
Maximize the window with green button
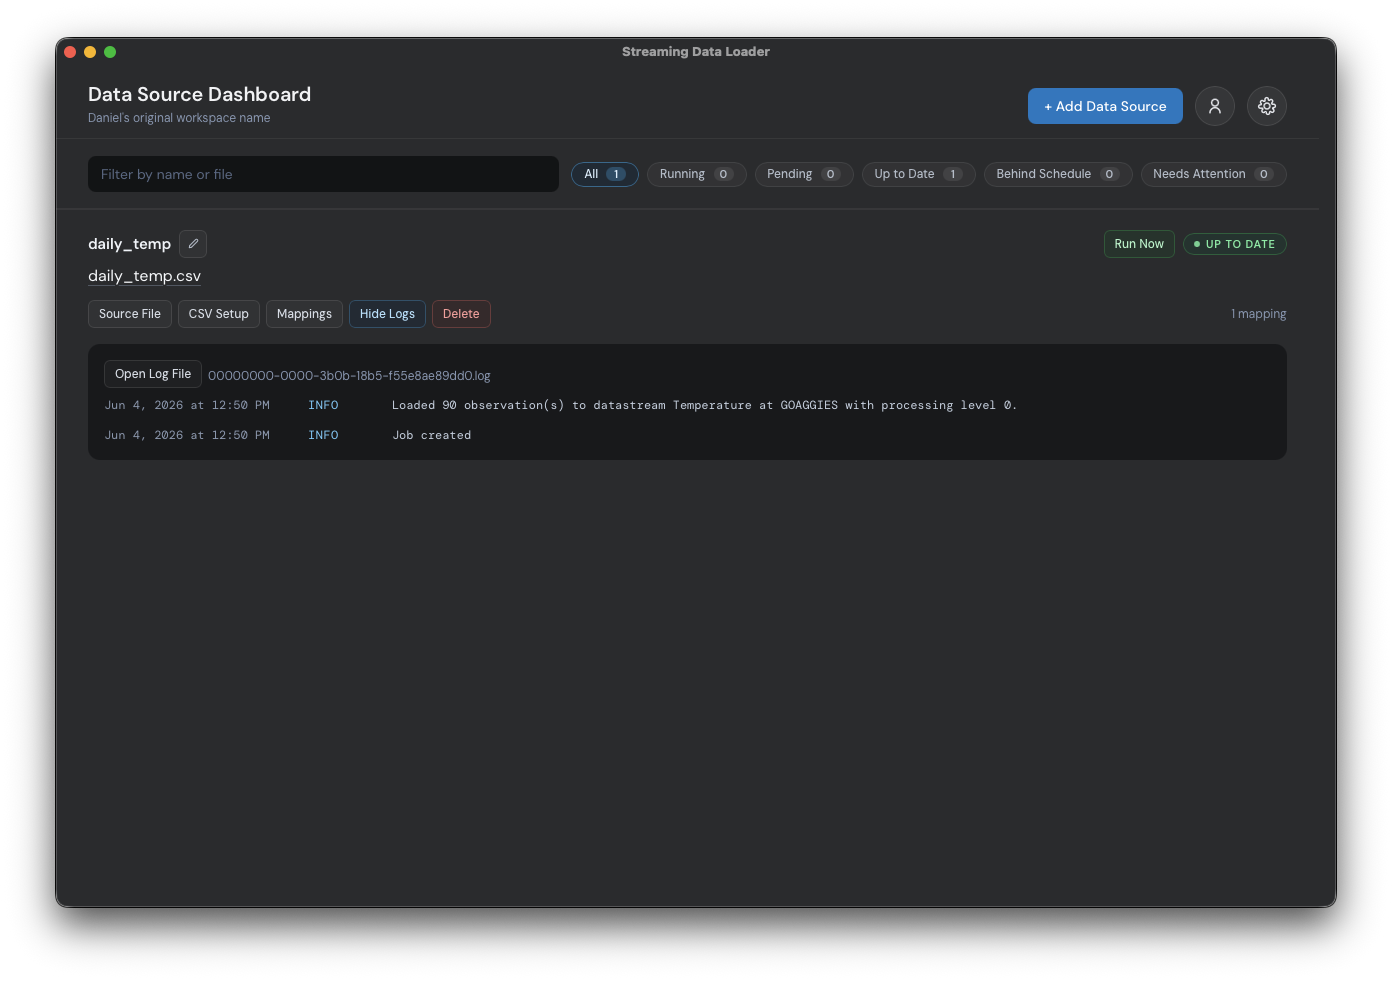(x=110, y=52)
